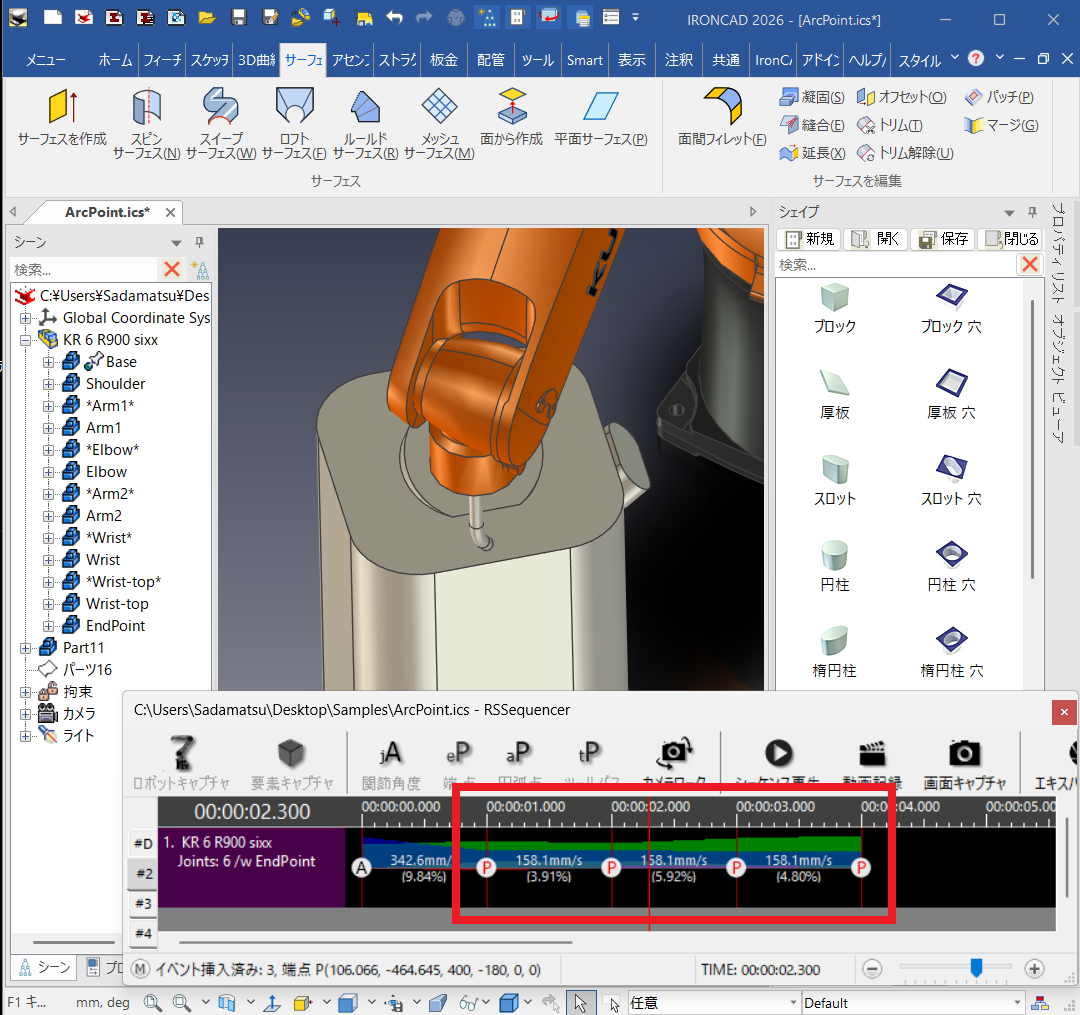Zoom out timeline with minus button
Viewport: 1080px width, 1015px height.
point(872,970)
